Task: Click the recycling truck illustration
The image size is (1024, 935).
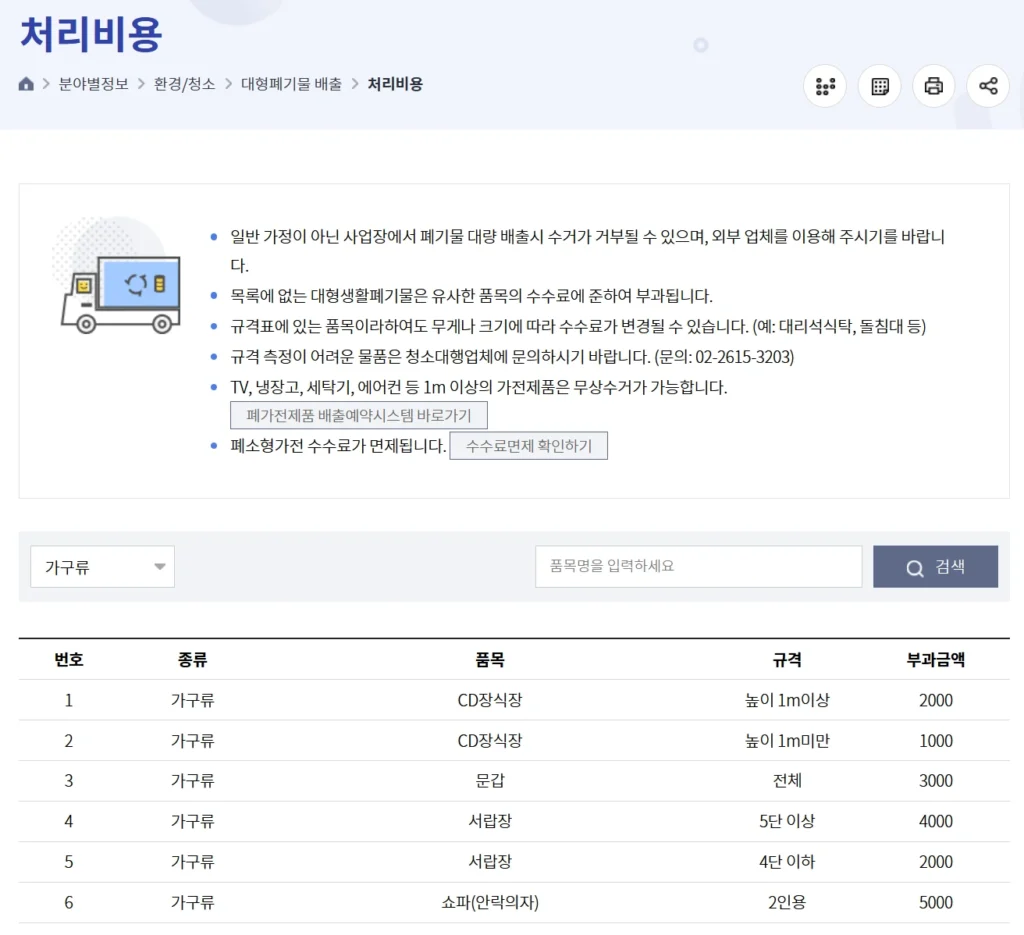Action: pos(120,290)
